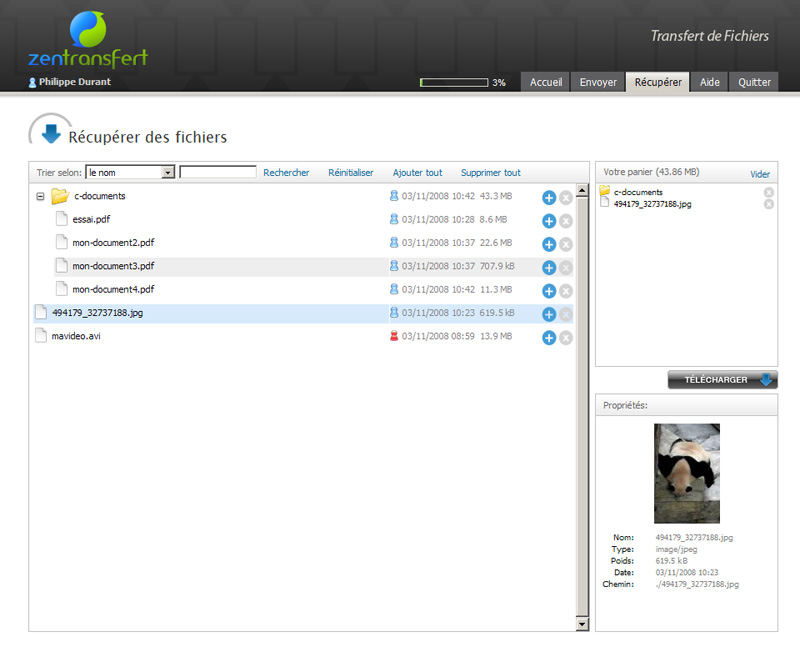Remove 494179_32737188.jpg from the basket panel
This screenshot has width=800, height=667.
click(x=769, y=204)
